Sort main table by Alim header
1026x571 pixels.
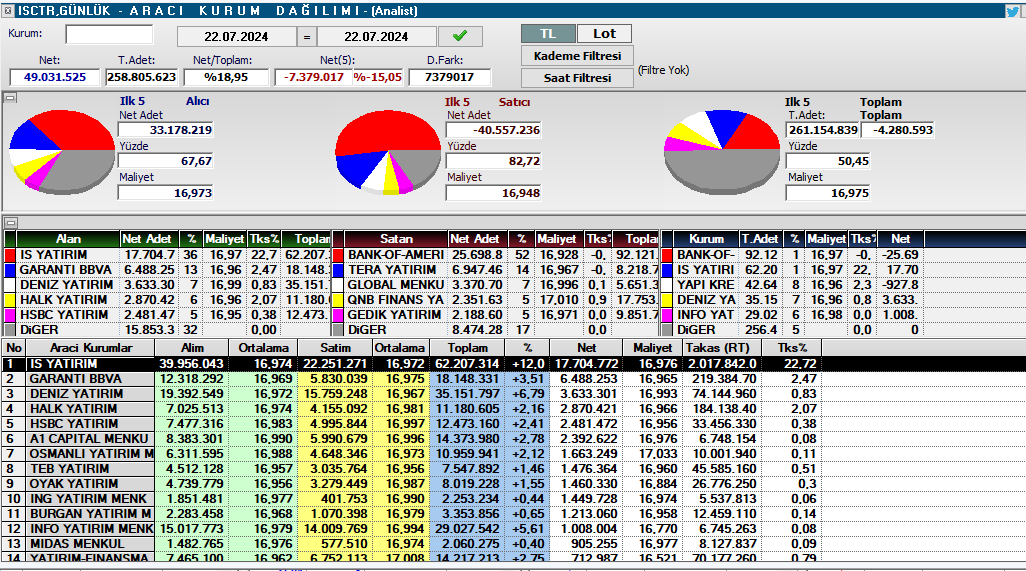pyautogui.click(x=192, y=349)
